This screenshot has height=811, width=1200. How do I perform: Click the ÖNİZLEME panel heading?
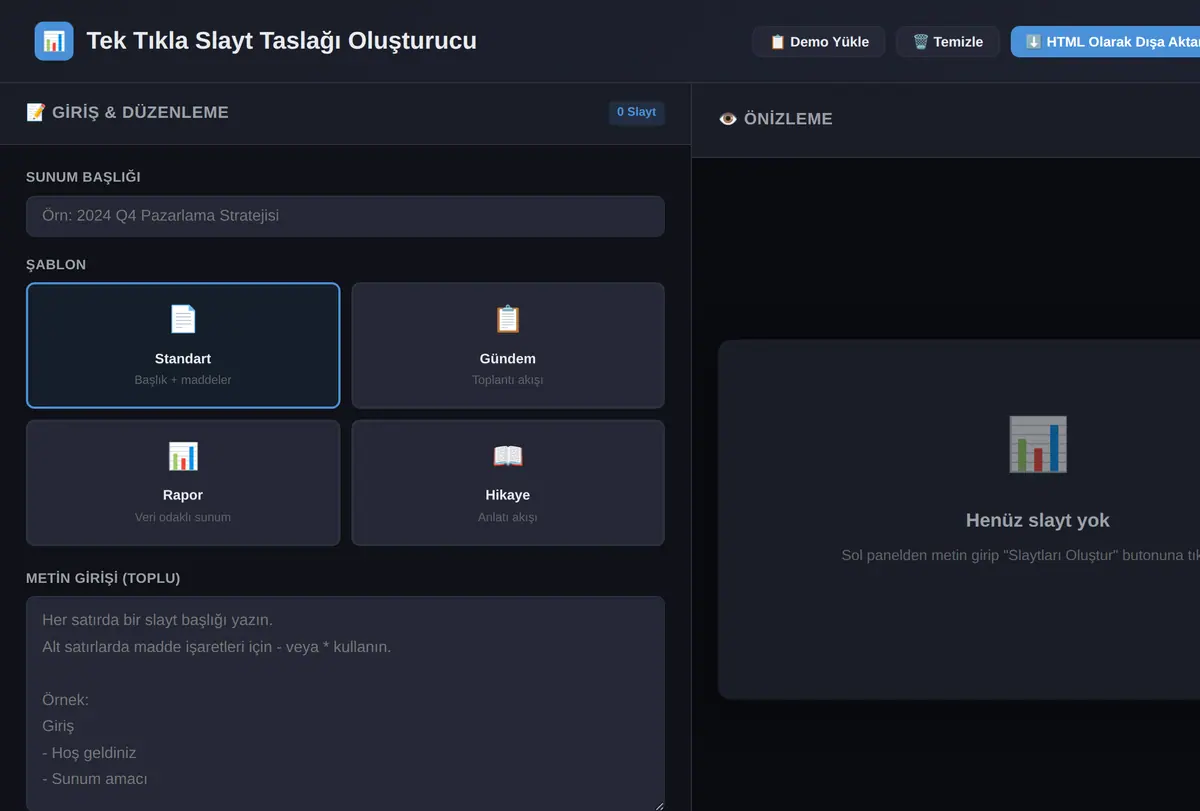[x=776, y=119]
